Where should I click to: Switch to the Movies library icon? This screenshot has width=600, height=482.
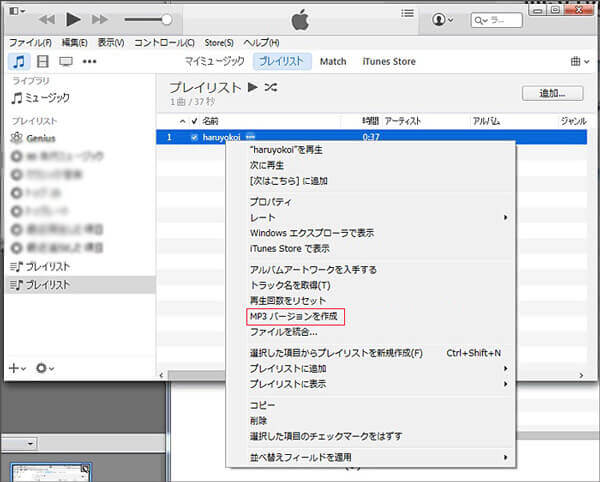tap(42, 62)
